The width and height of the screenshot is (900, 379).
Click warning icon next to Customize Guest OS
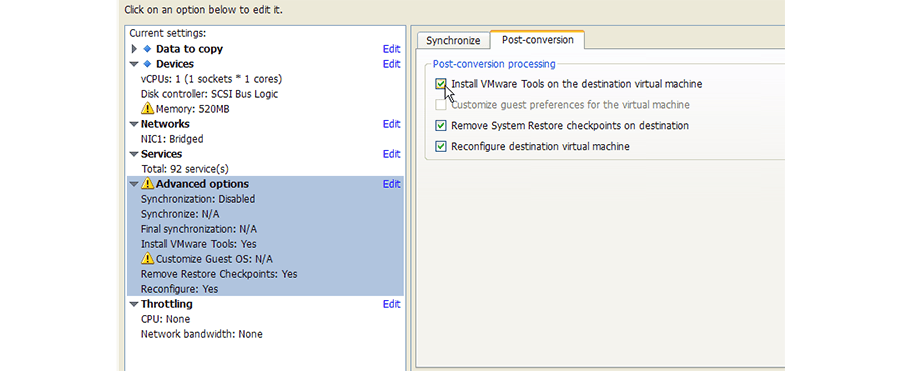[x=148, y=258]
